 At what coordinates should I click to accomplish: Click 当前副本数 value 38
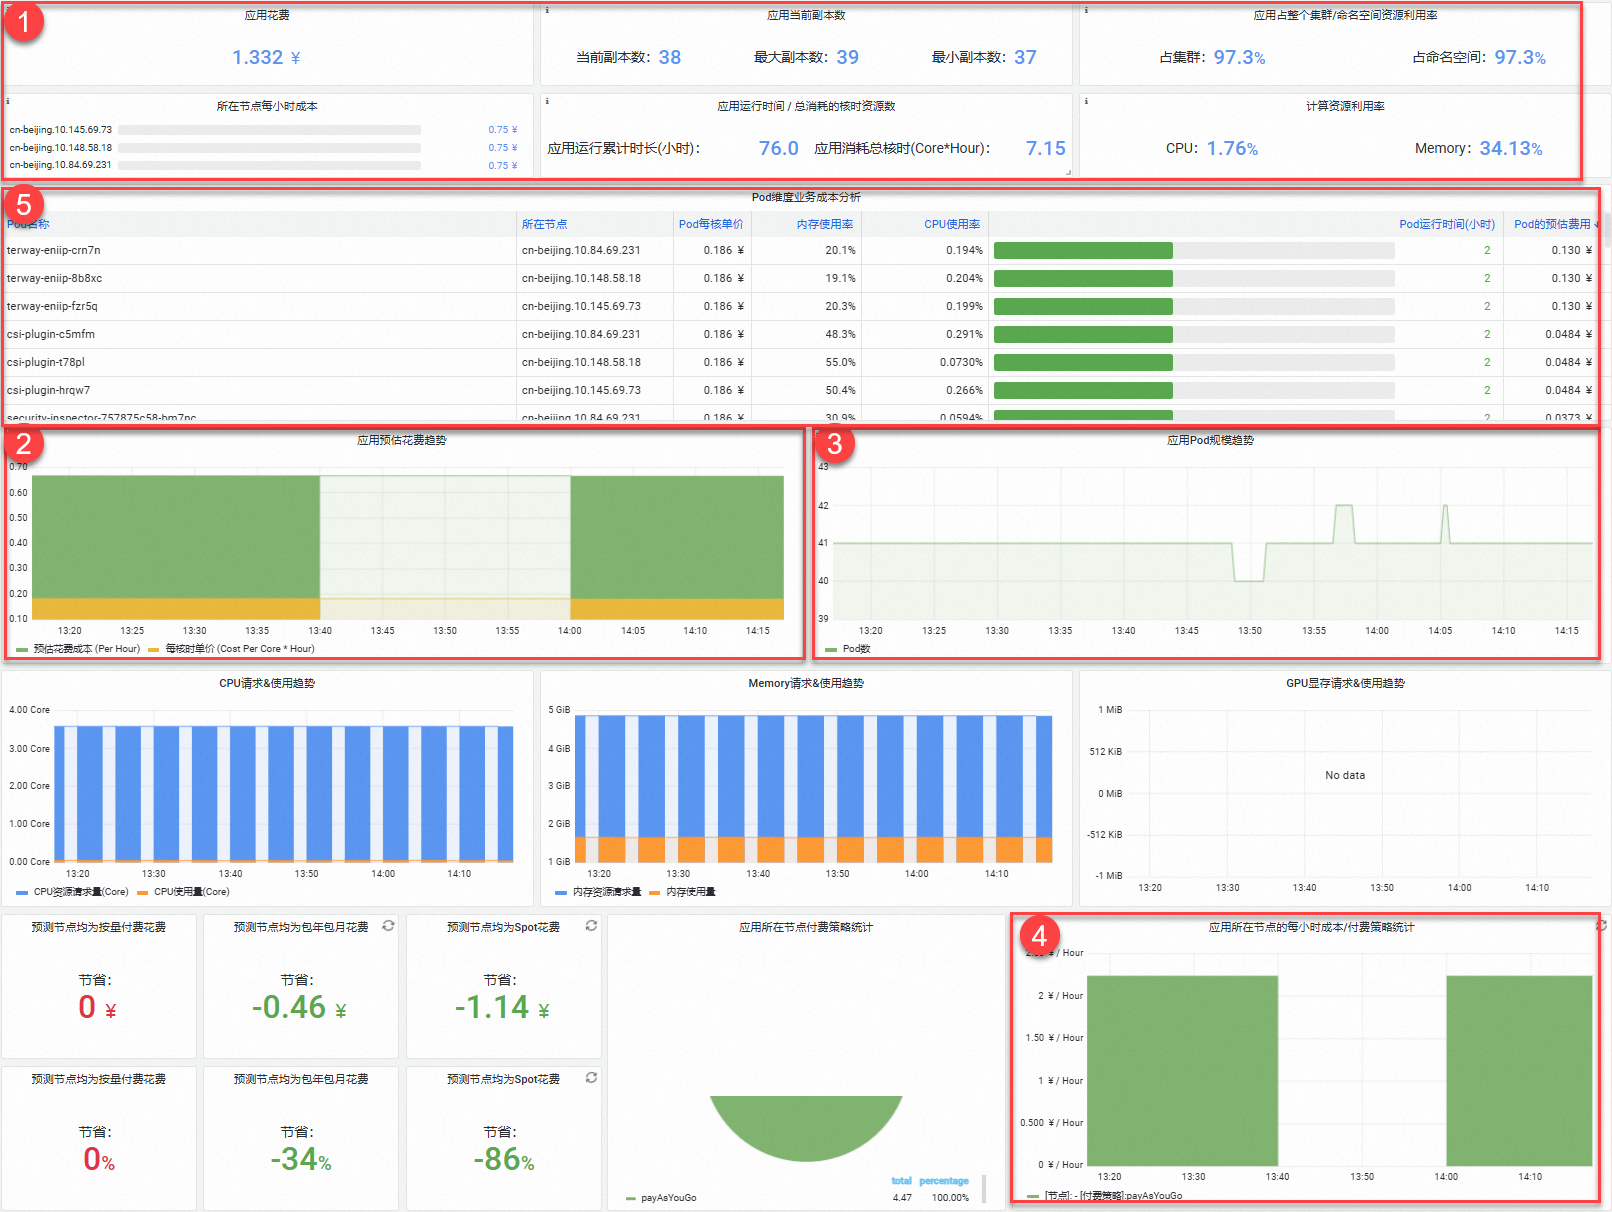[670, 58]
